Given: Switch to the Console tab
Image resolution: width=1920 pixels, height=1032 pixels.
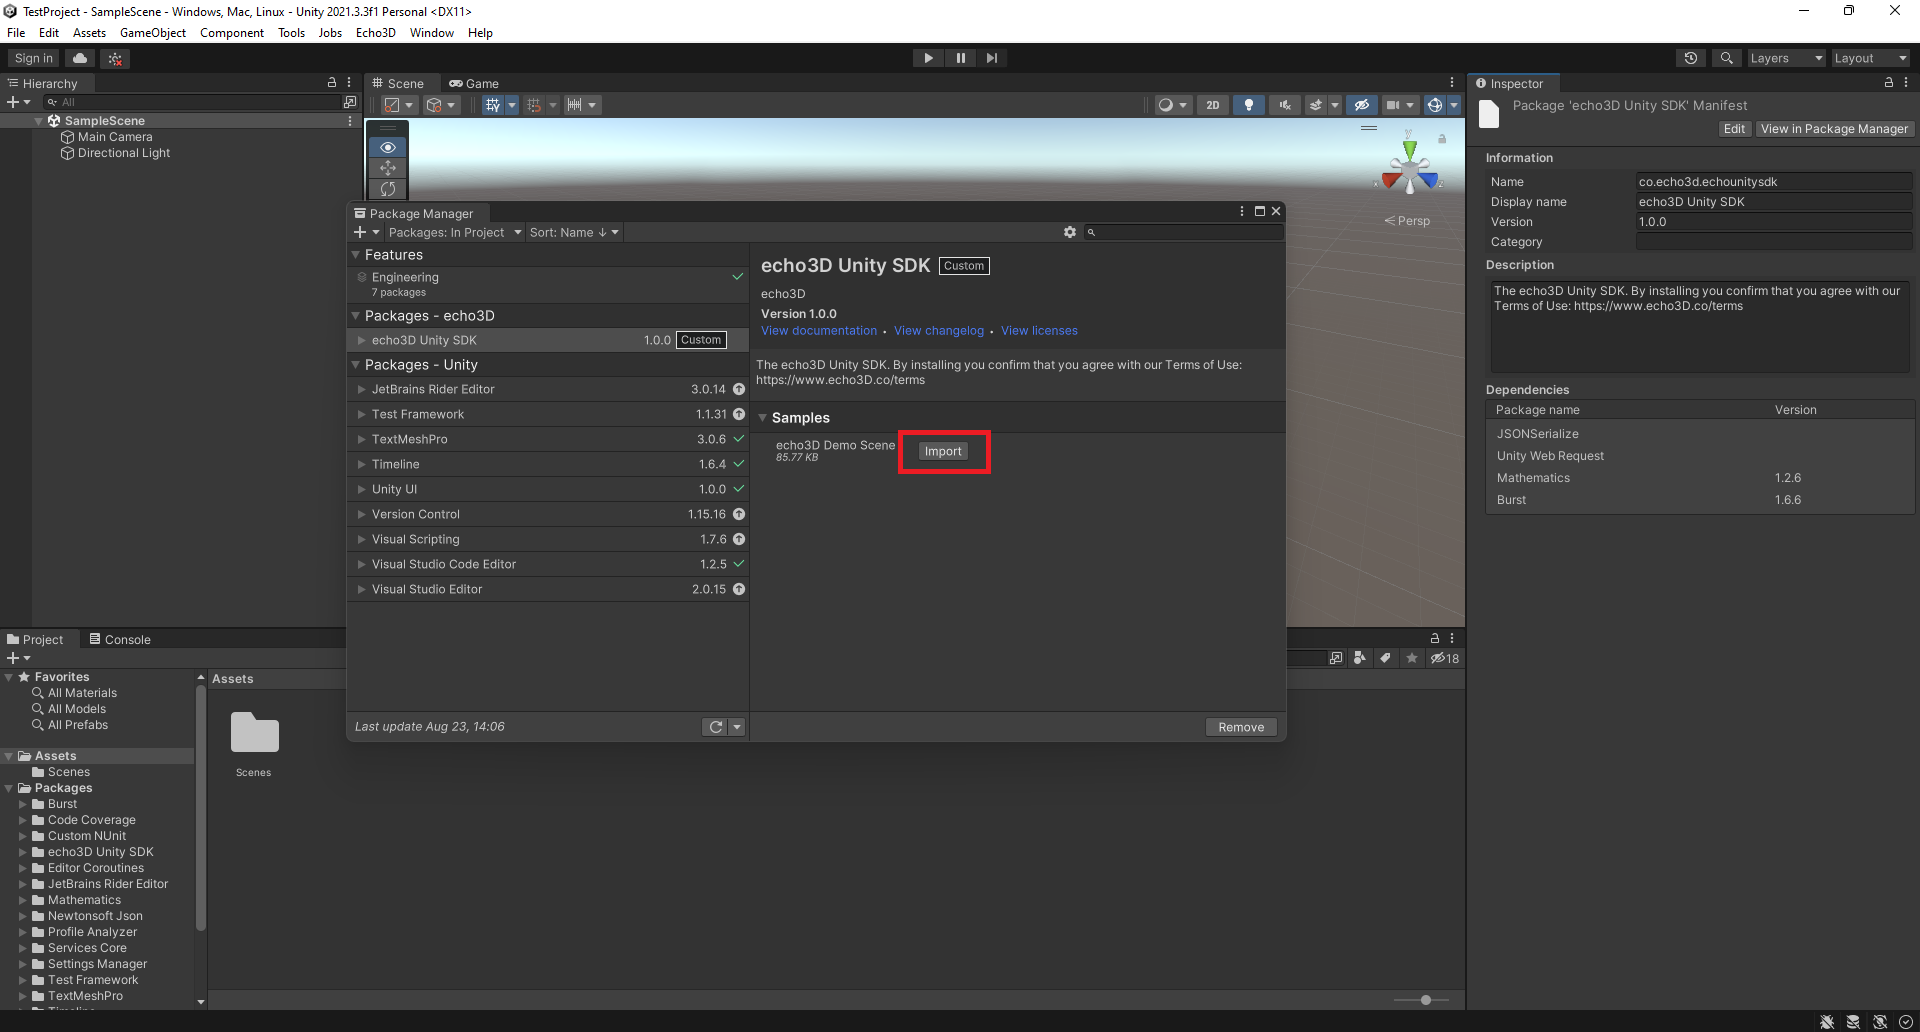Looking at the screenshot, I should 120,639.
